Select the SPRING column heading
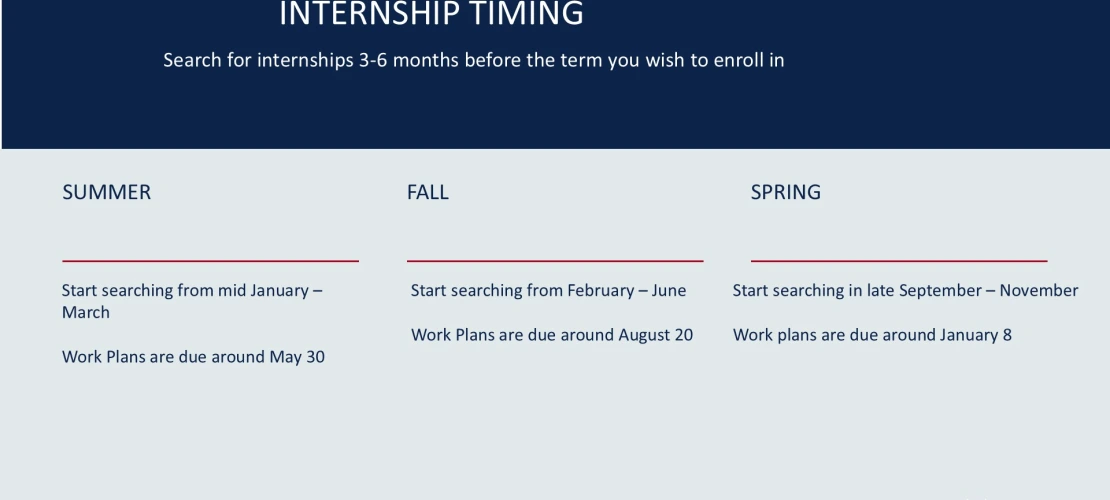This screenshot has height=500, width=1110. (785, 192)
